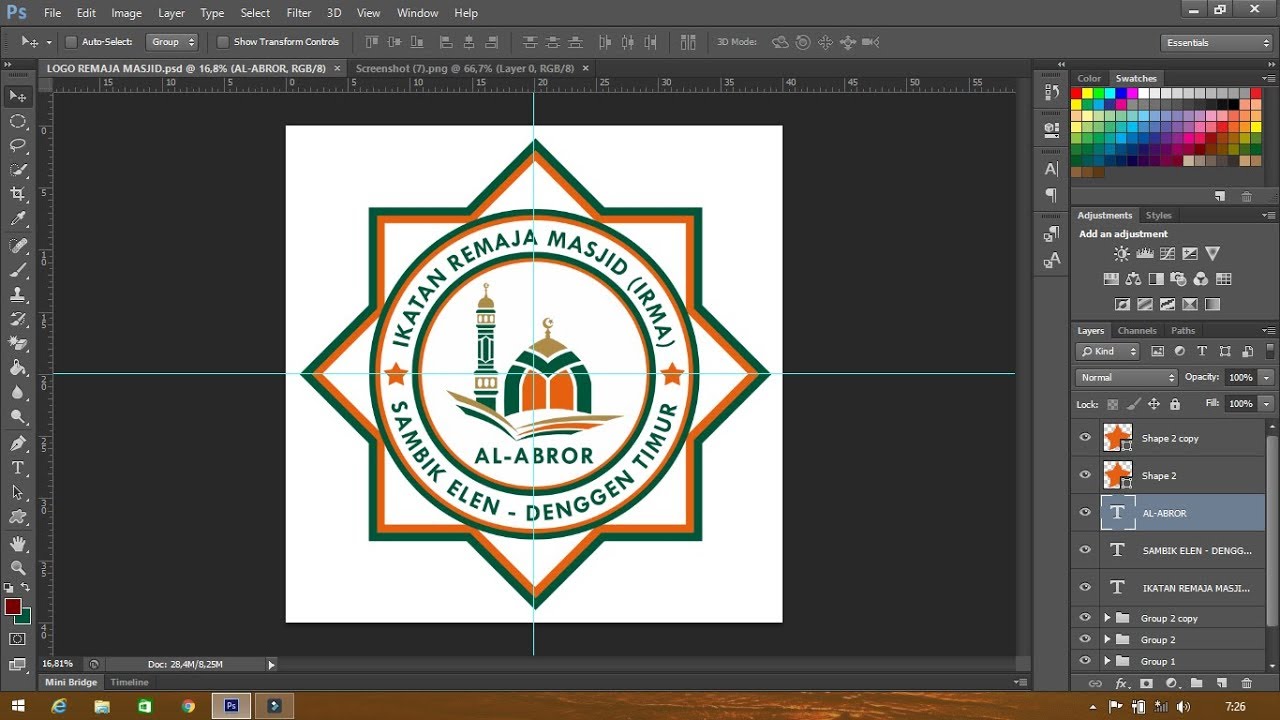1280x720 pixels.
Task: Open the Auto-Select Group dropdown
Action: pyautogui.click(x=172, y=42)
